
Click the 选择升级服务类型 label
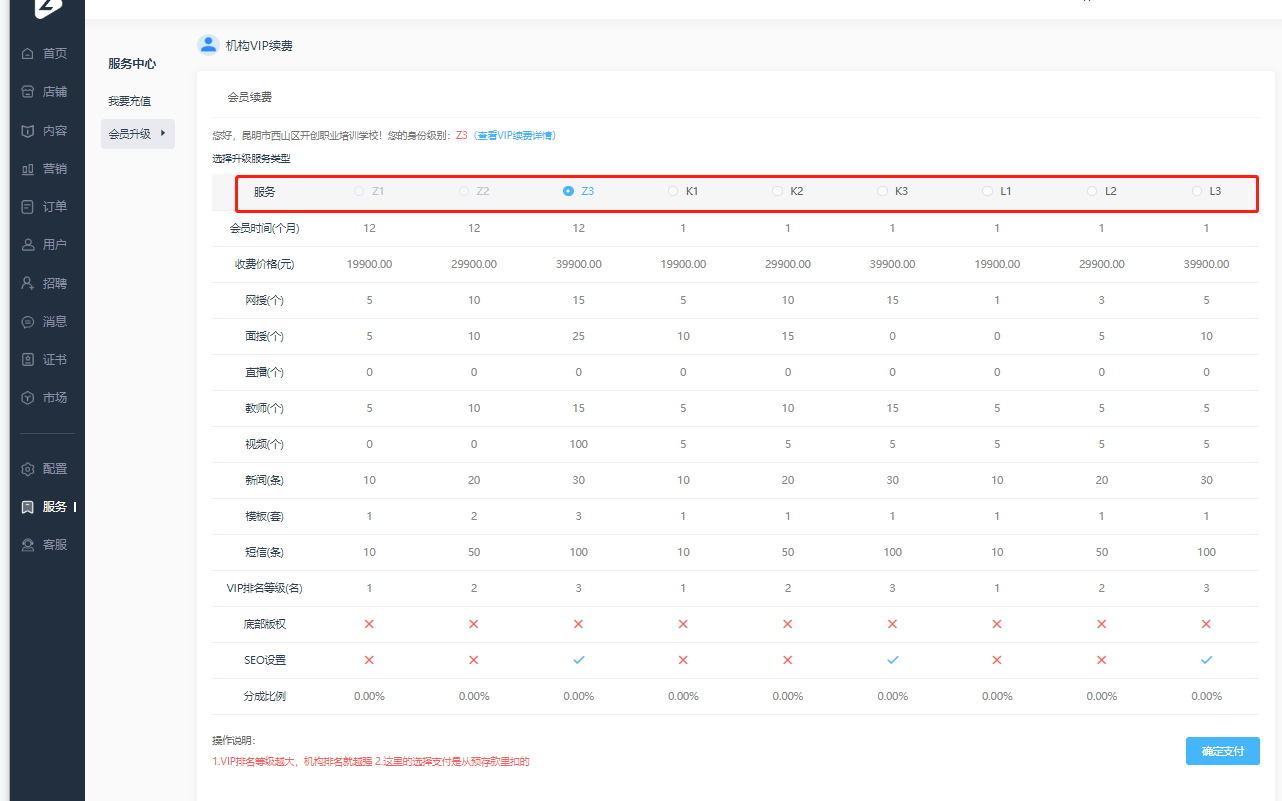point(251,158)
